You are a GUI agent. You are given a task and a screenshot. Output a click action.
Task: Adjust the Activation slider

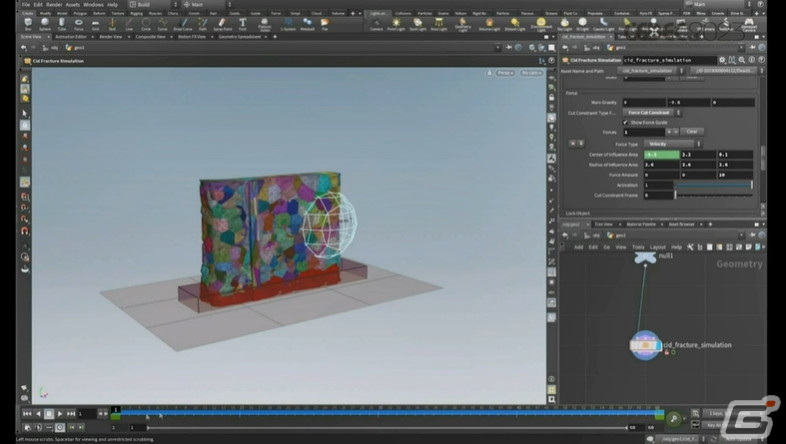click(714, 185)
